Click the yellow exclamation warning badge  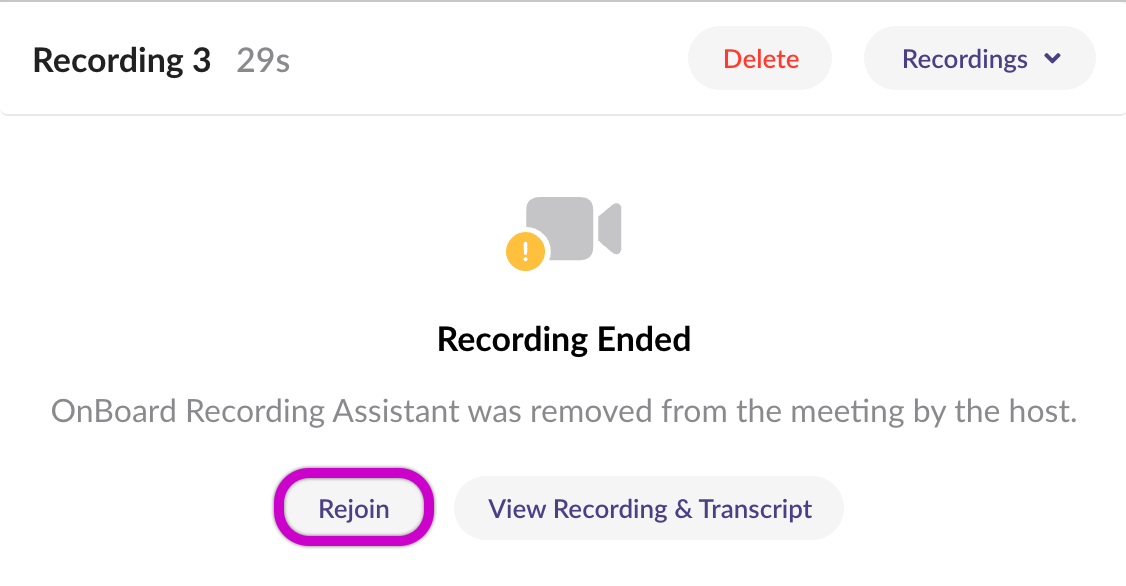tap(525, 251)
